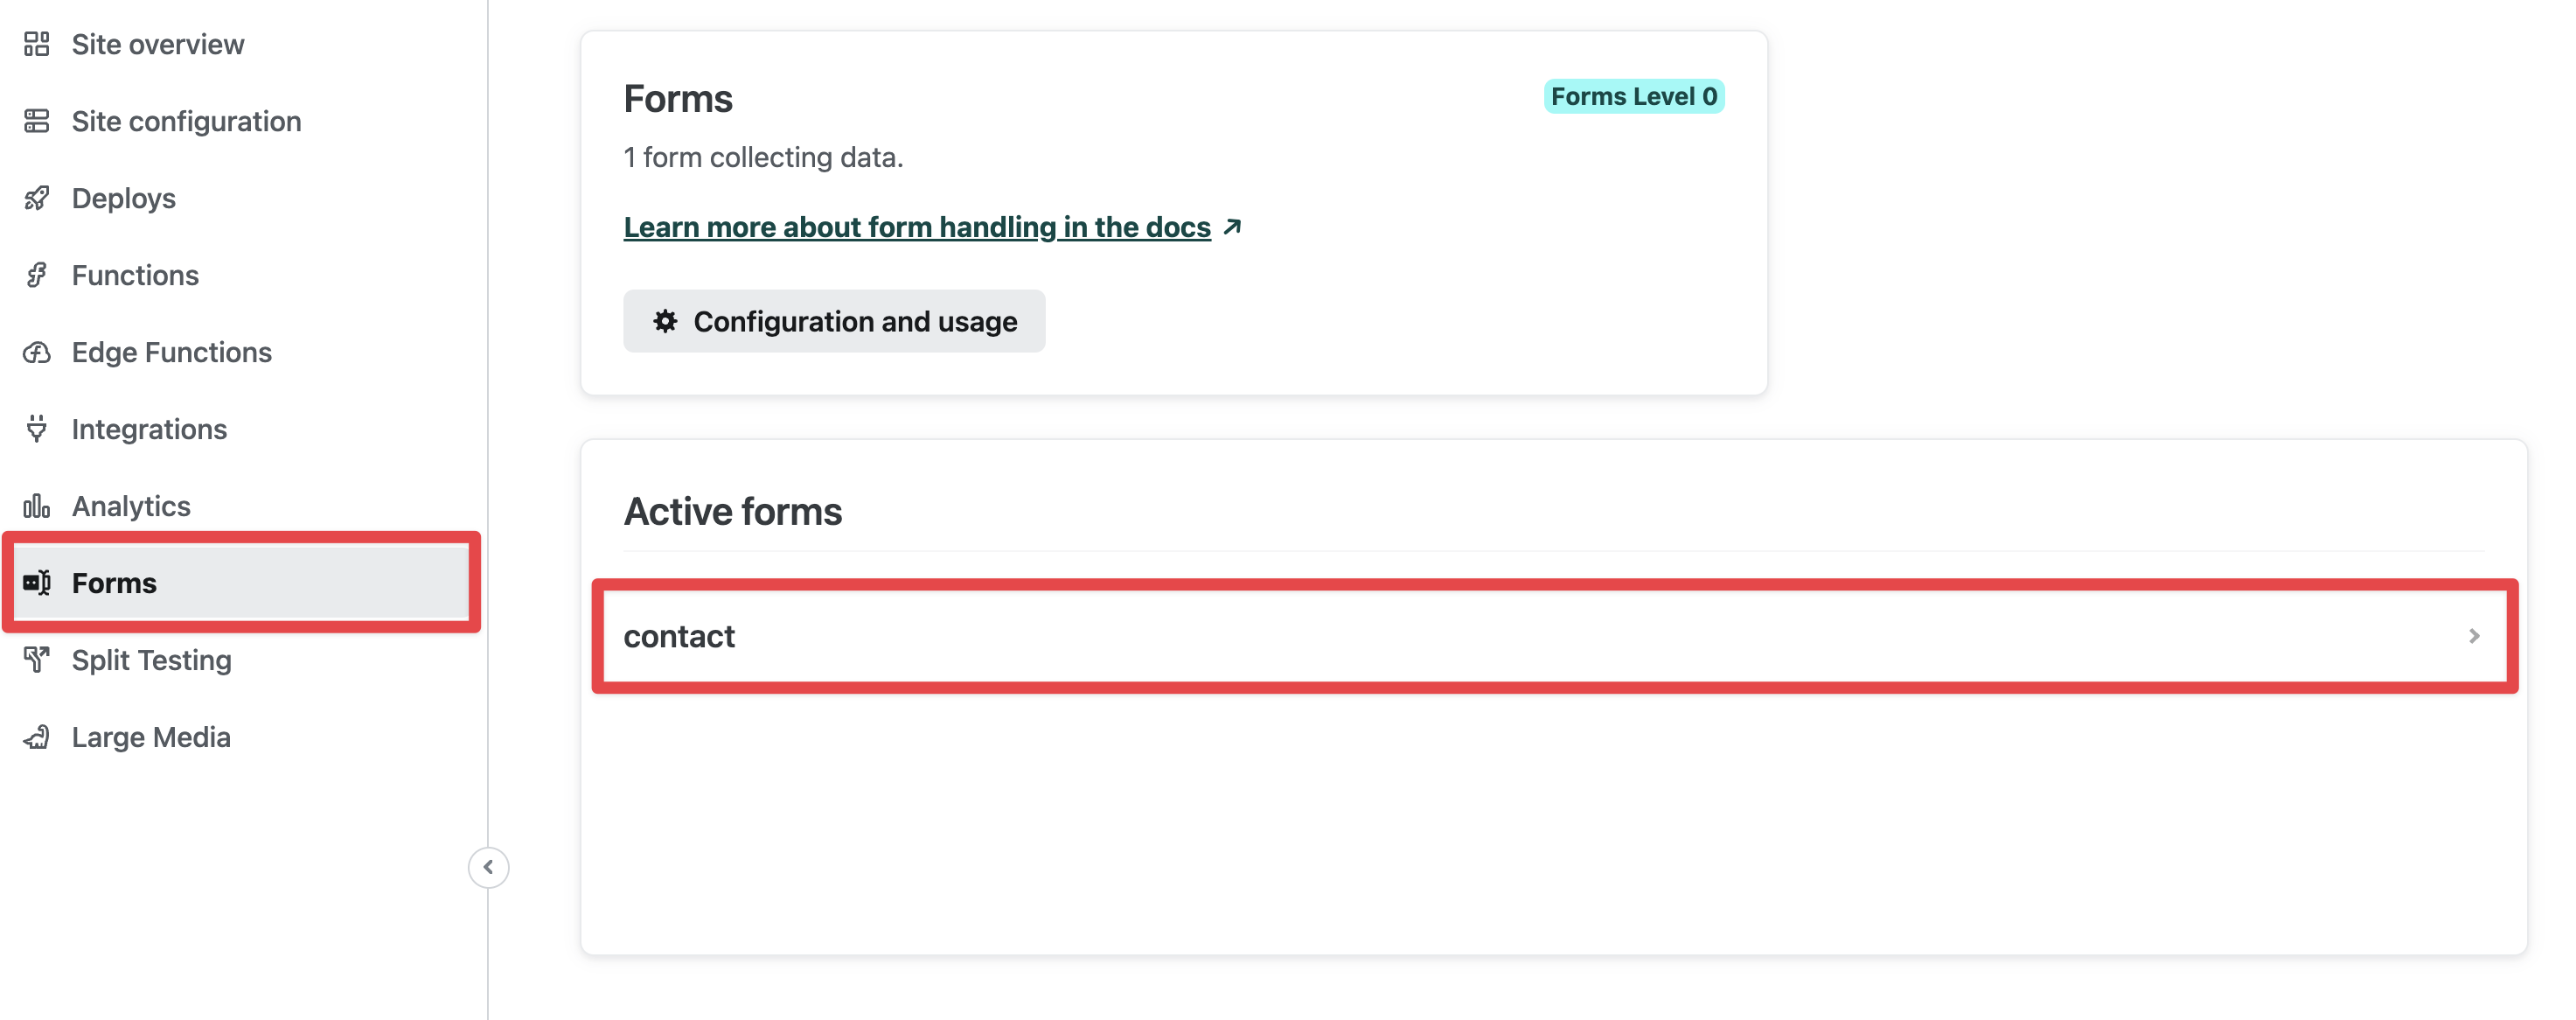Go to Deploys menu item
Screen dimensions: 2576x1020
[124, 198]
